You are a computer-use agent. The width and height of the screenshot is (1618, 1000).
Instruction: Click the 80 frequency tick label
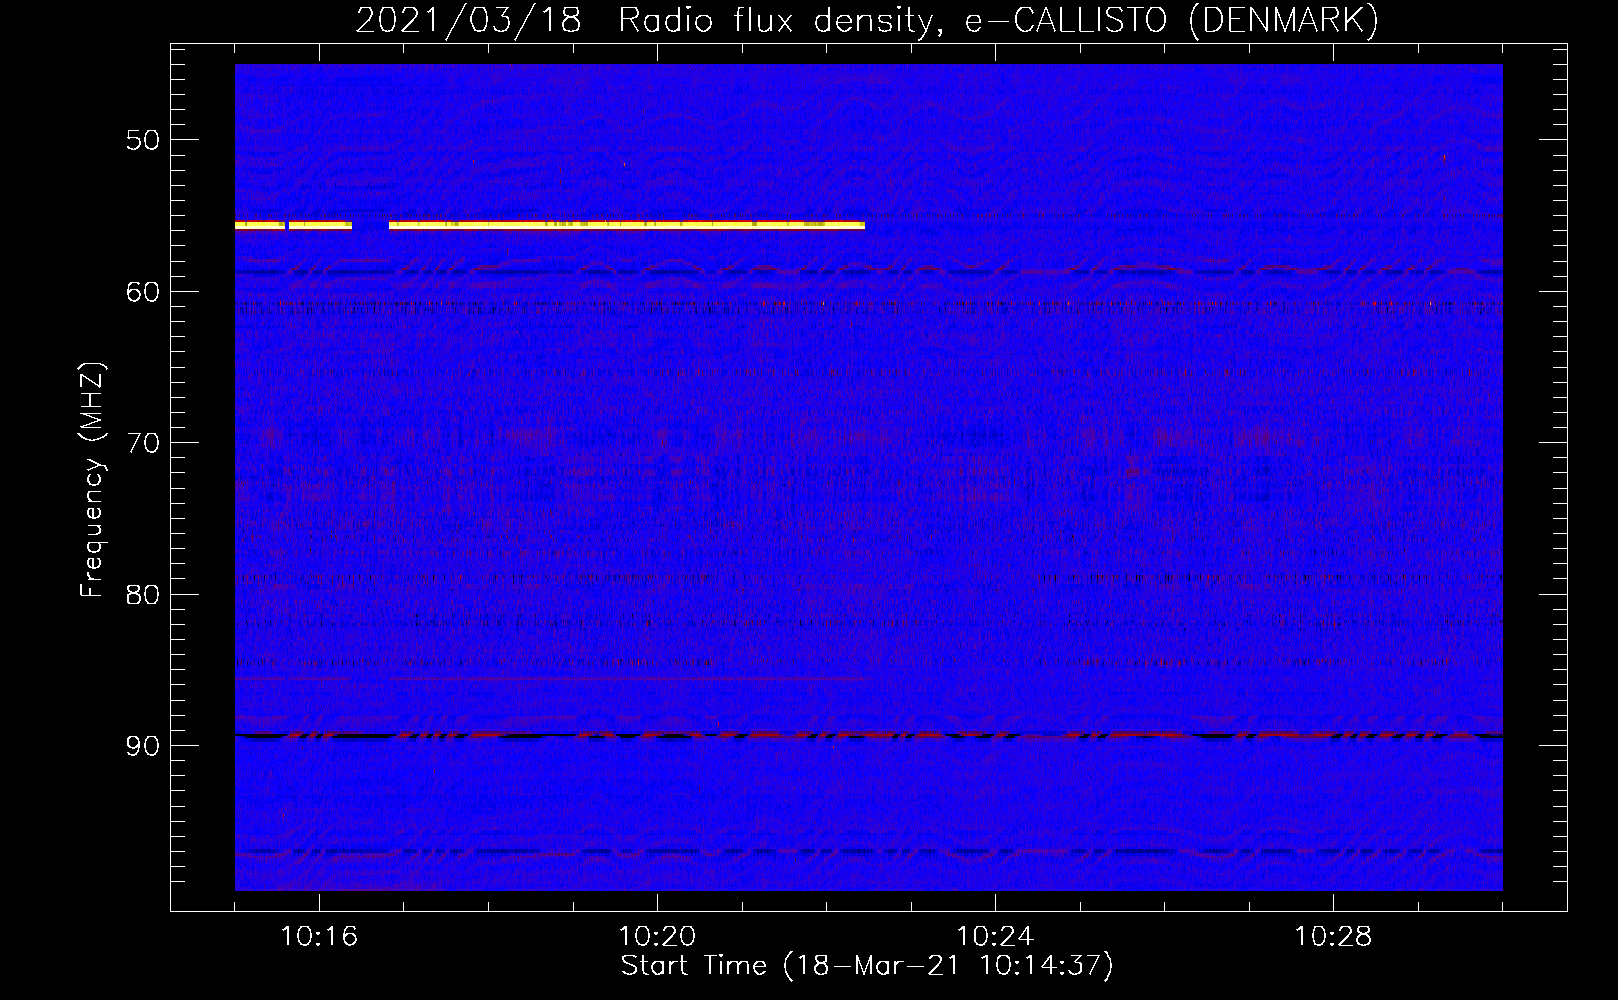click(142, 595)
